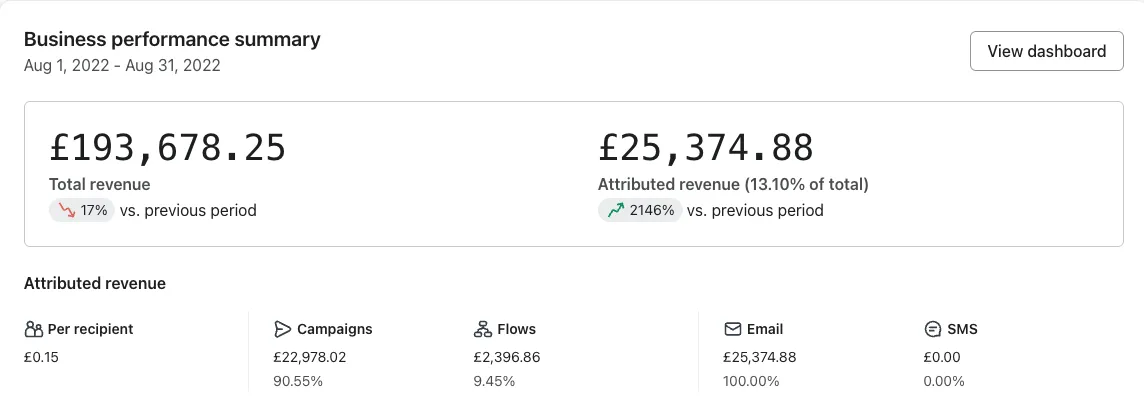Click the Flows revenue £2,396.86
Image resolution: width=1144 pixels, height=404 pixels.
507,357
